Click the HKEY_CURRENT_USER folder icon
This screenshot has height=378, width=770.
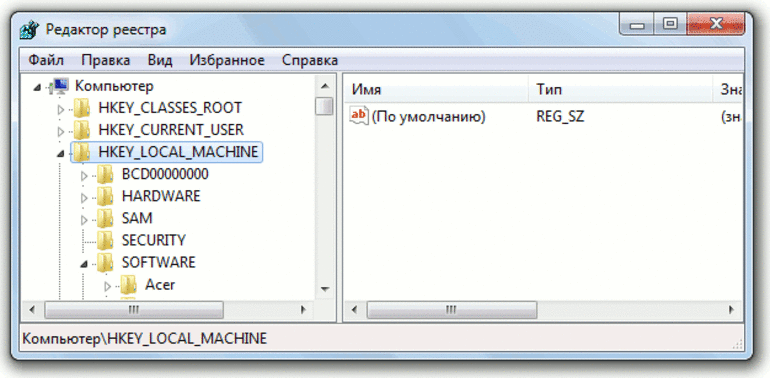point(82,131)
